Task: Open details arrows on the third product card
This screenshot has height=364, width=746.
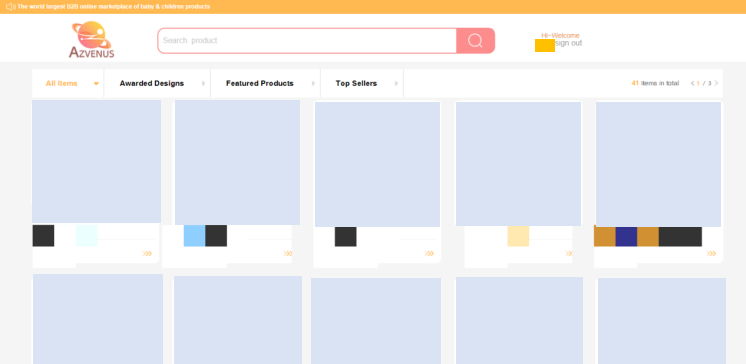Action: (429, 254)
